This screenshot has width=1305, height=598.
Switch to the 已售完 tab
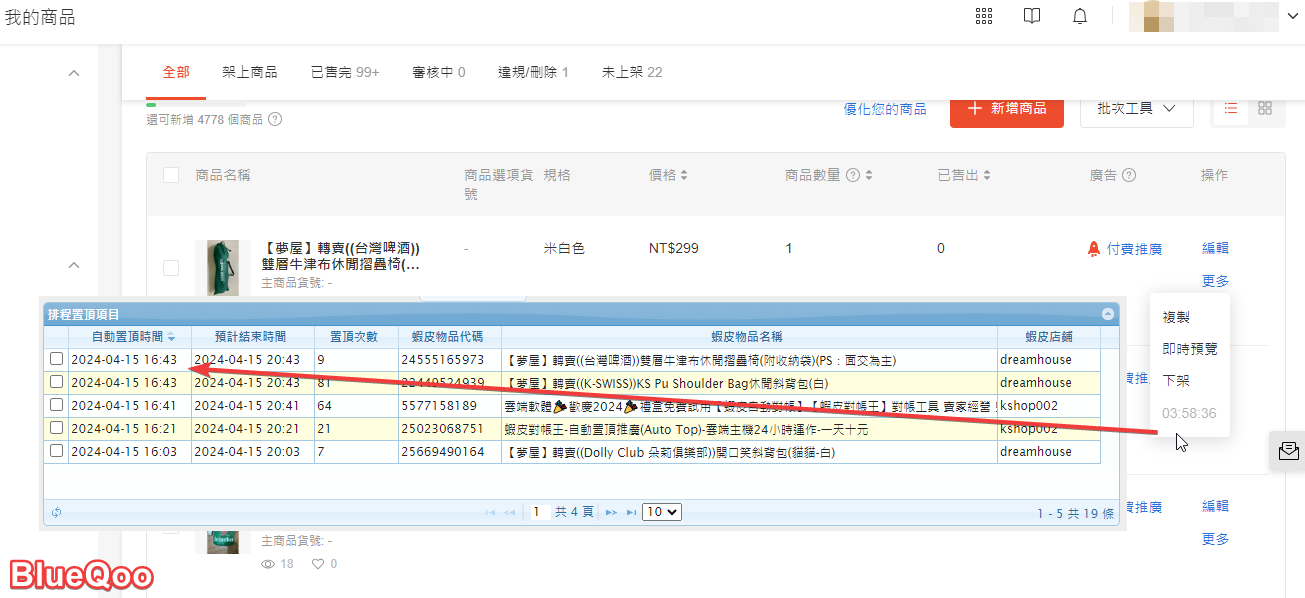[344, 72]
